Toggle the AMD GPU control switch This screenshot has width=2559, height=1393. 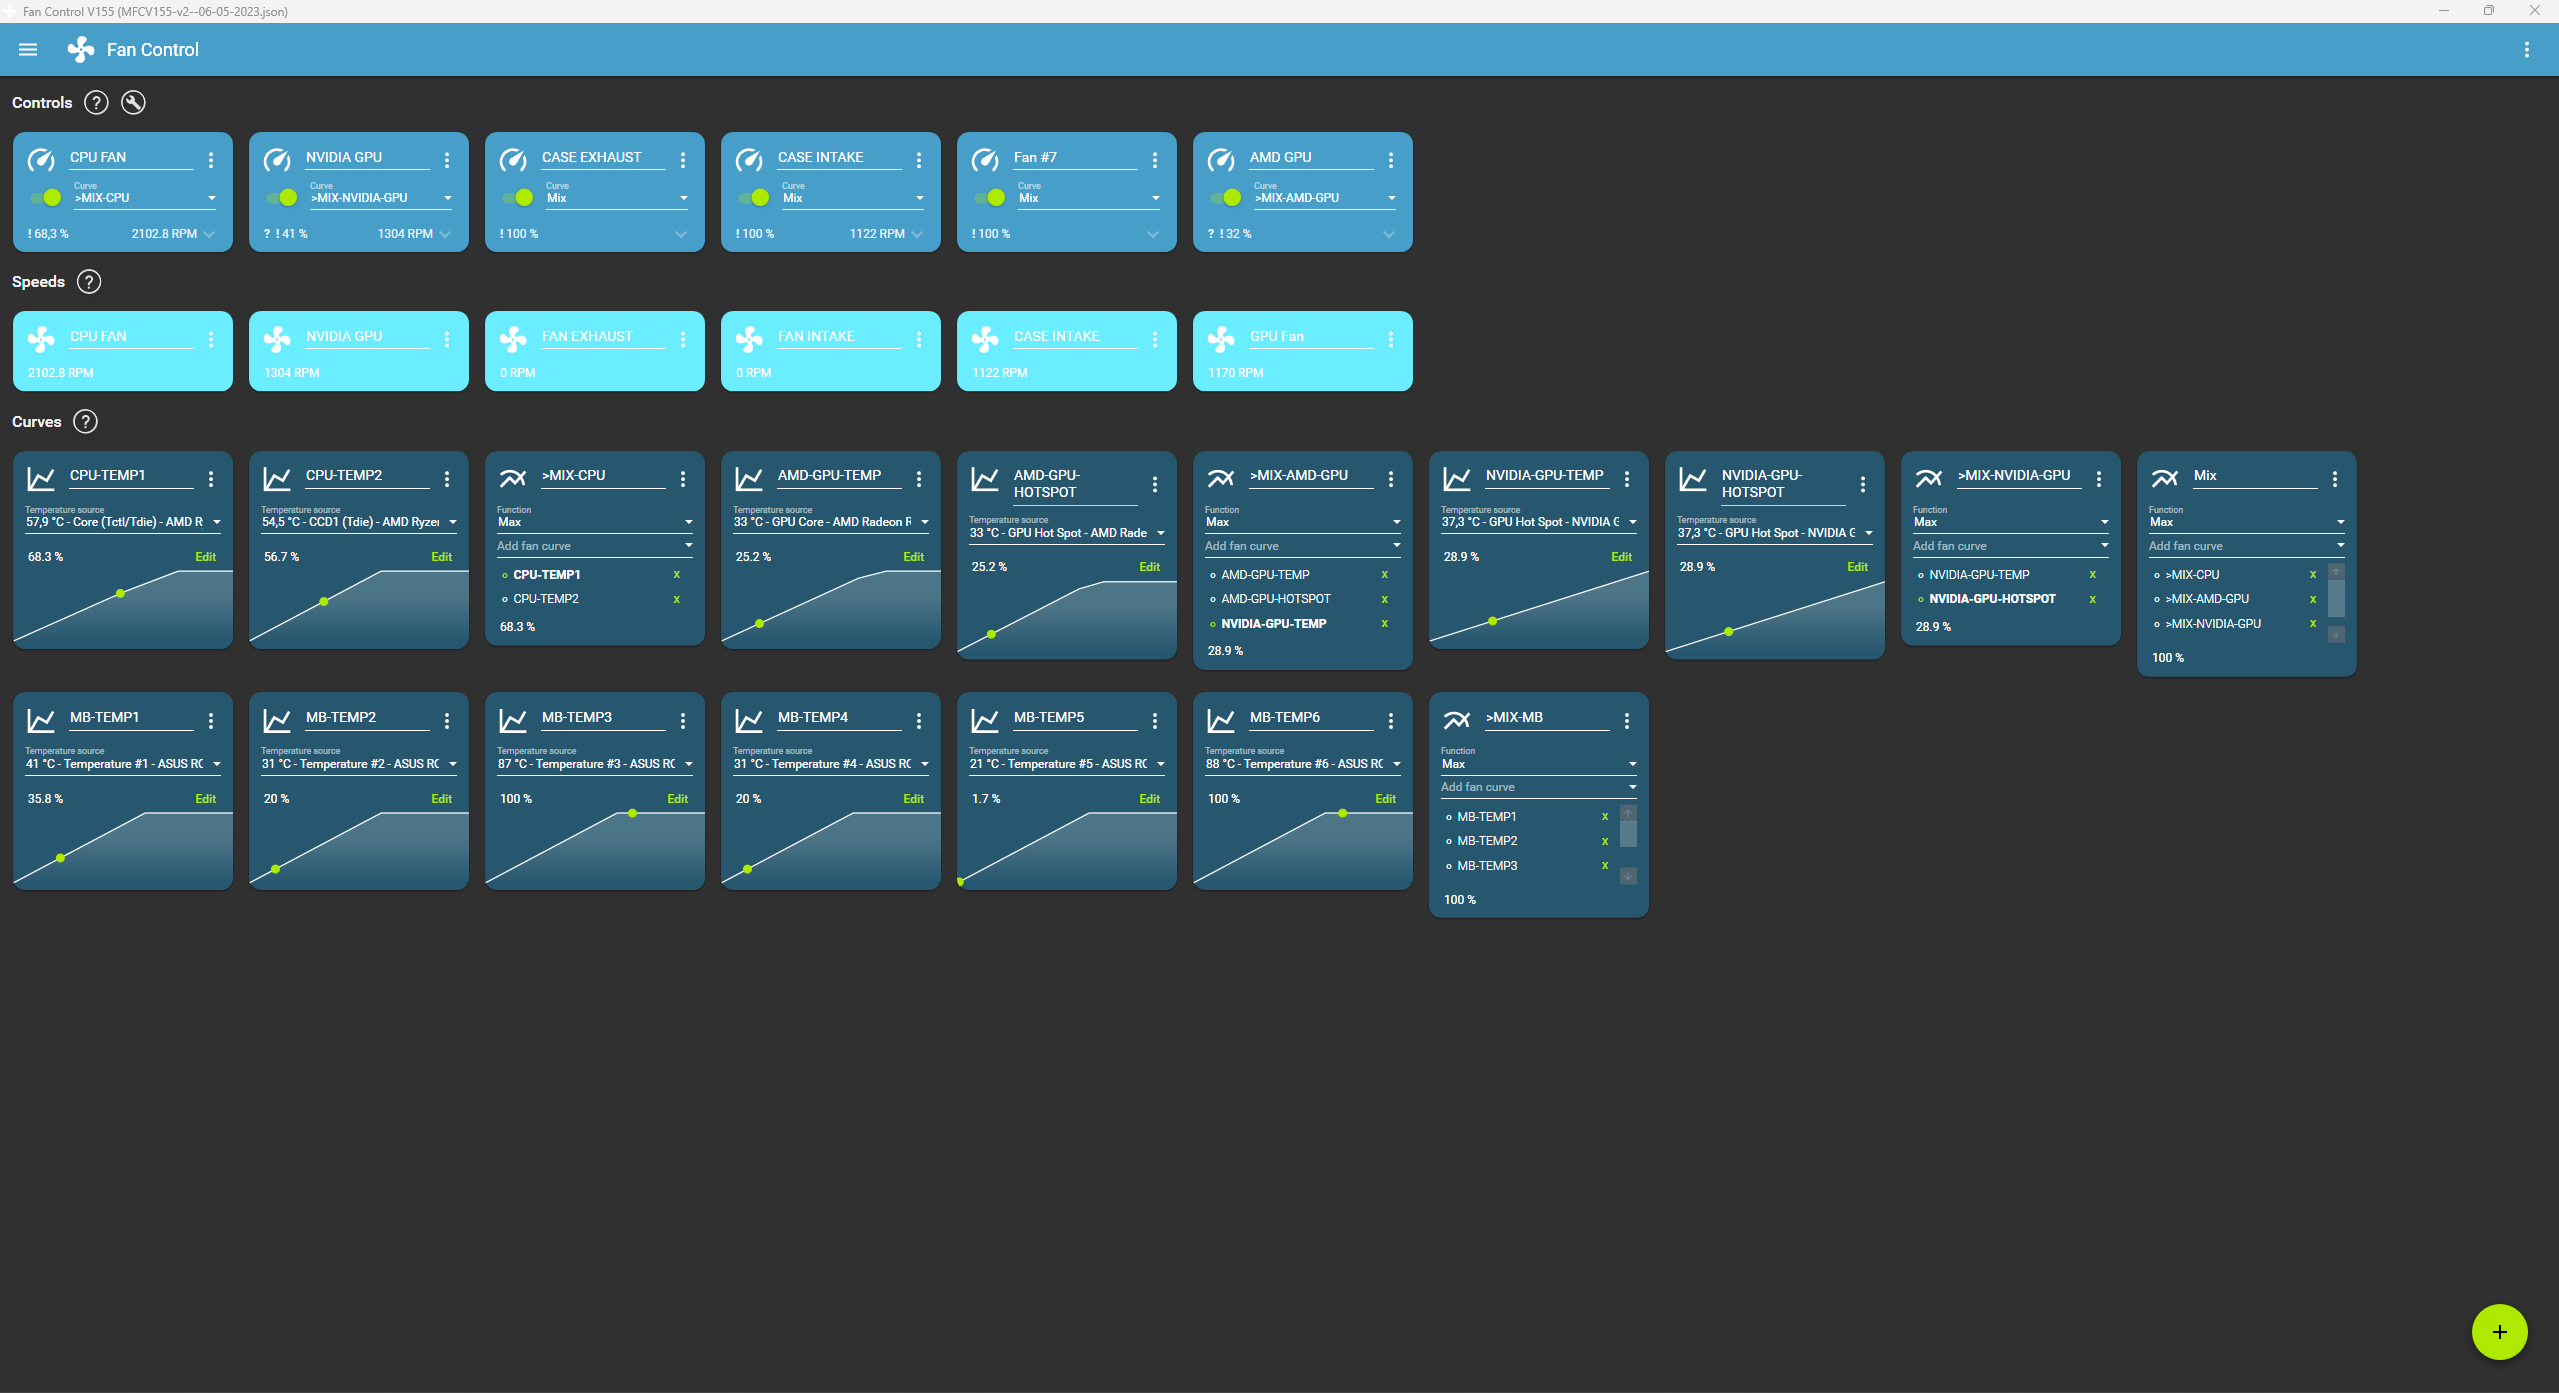point(1226,198)
